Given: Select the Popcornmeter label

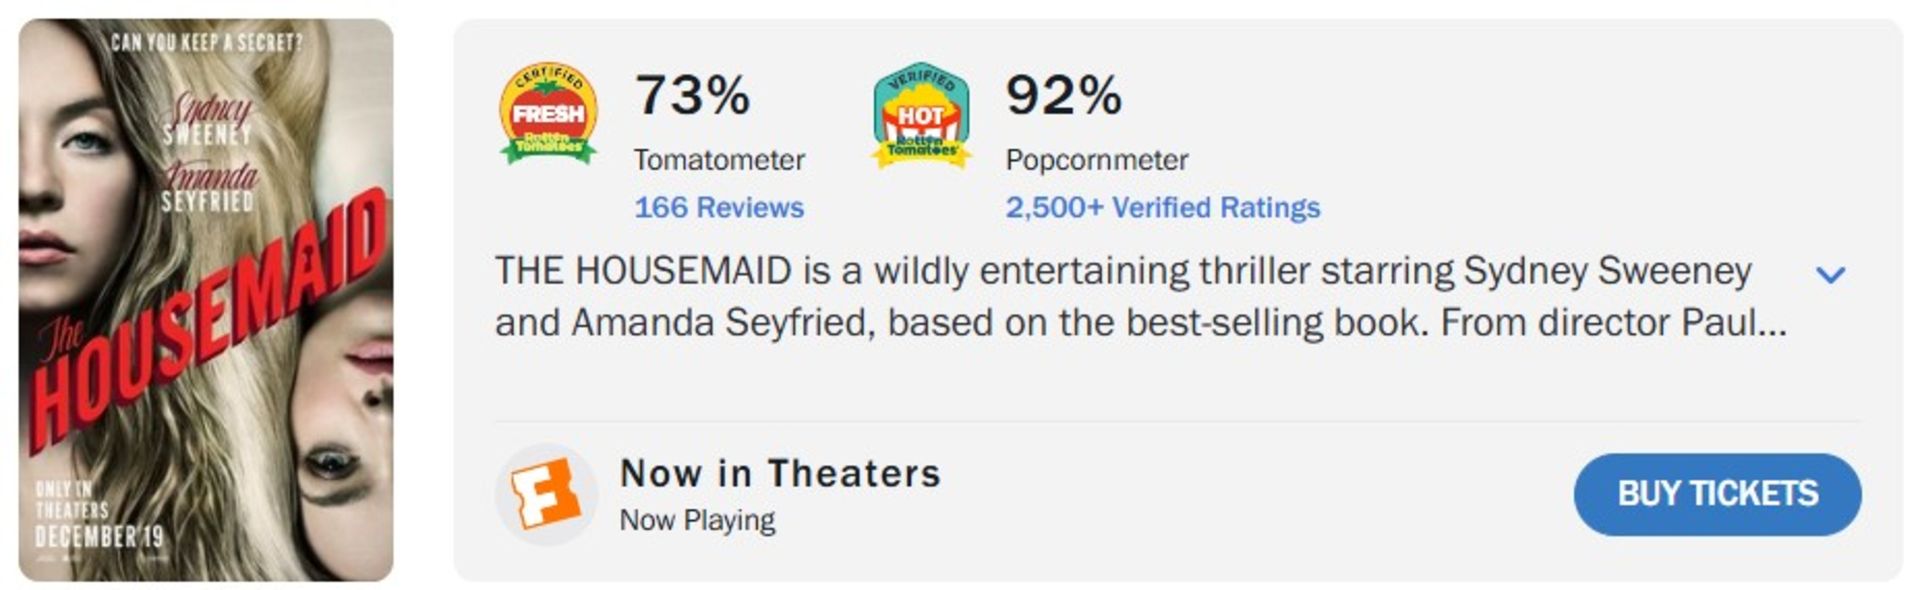Looking at the screenshot, I should pos(1097,160).
